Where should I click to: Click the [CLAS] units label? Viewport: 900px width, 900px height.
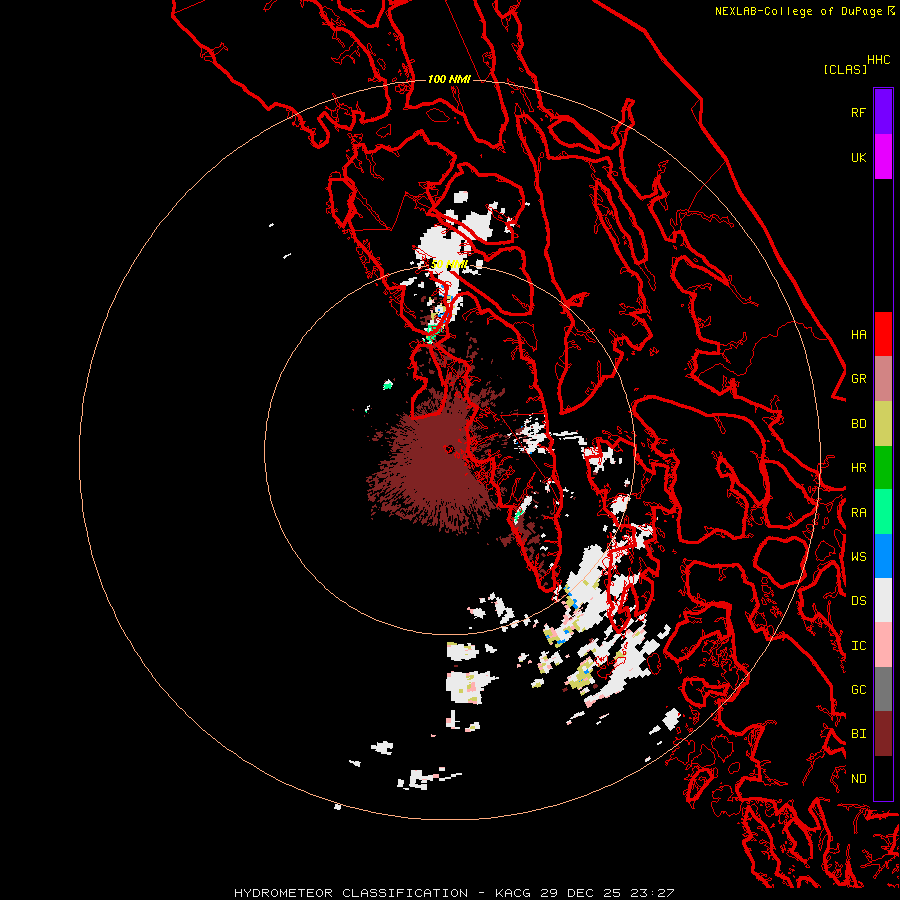click(x=845, y=69)
